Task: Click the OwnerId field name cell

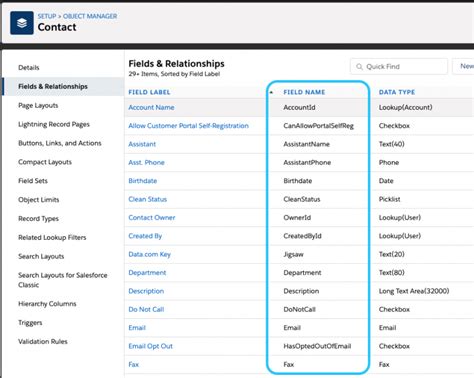Action: click(x=297, y=217)
